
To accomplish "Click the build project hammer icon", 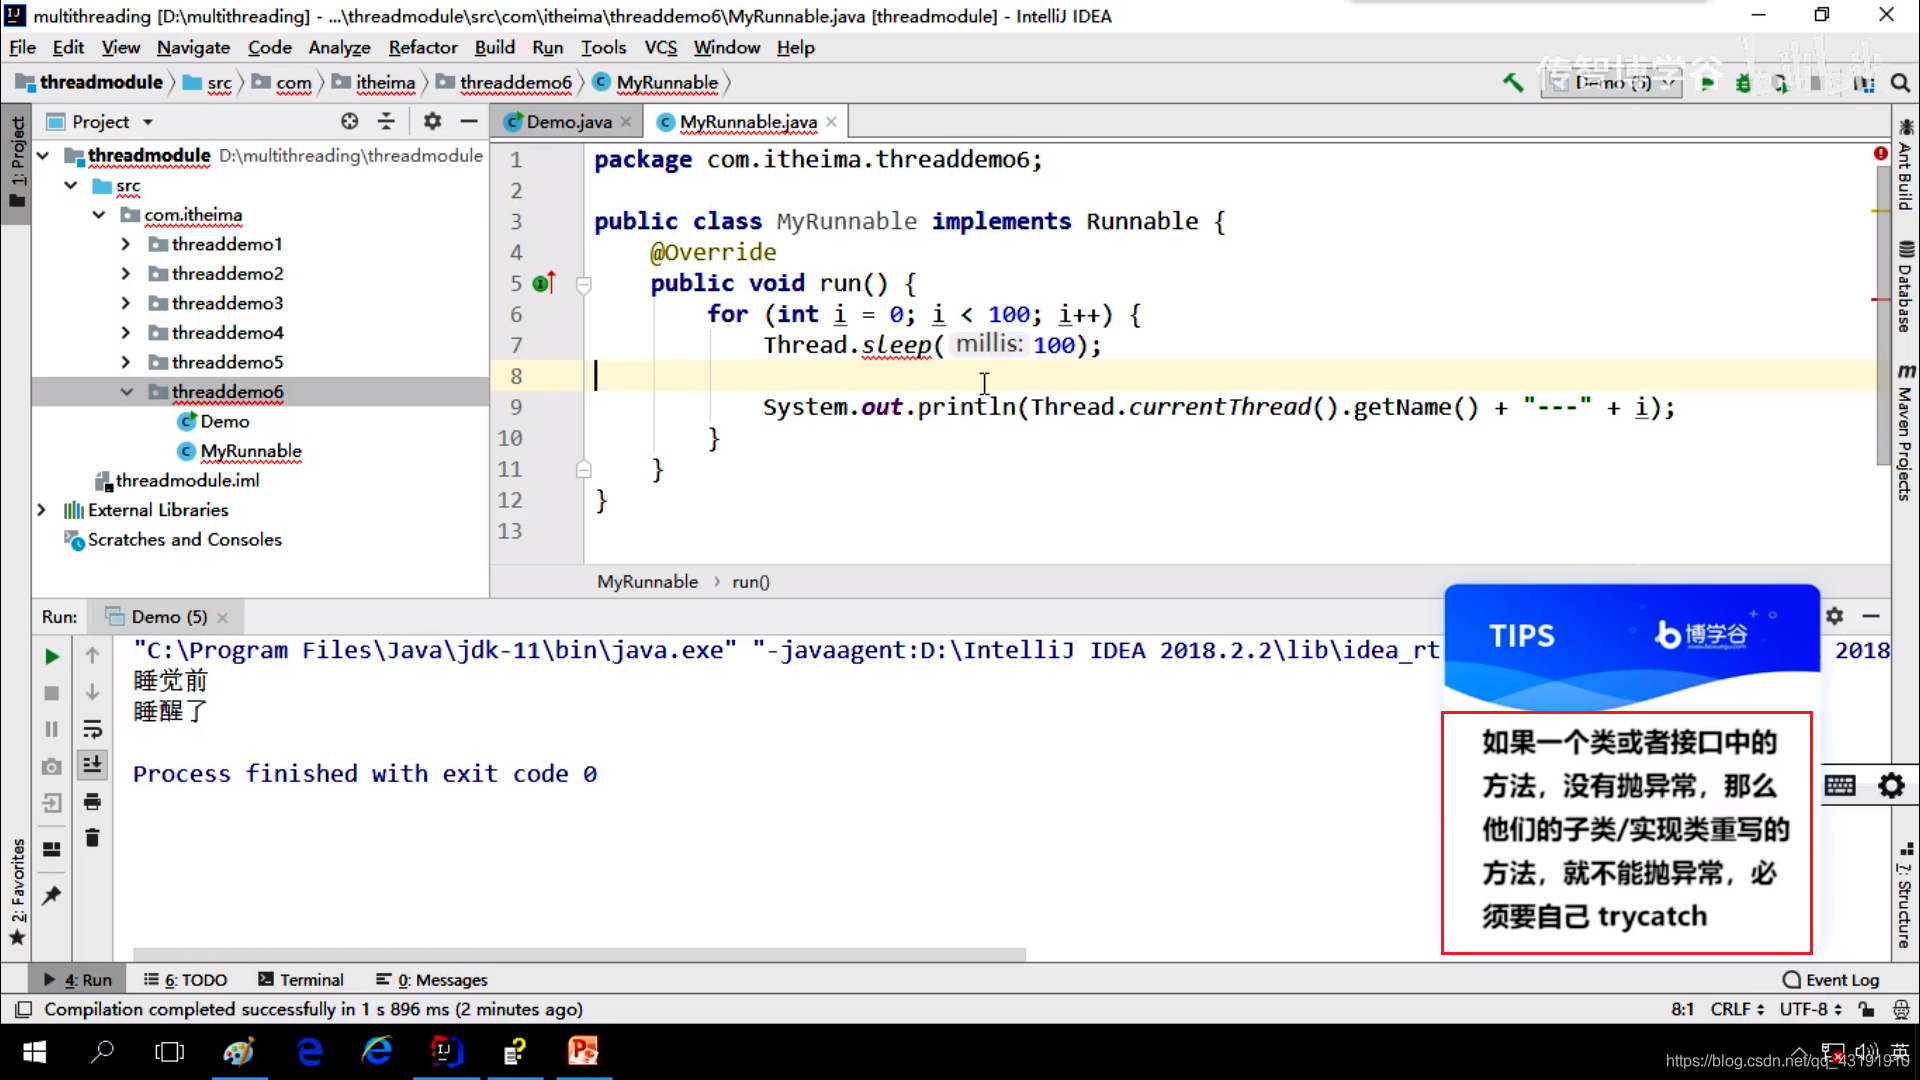I will tap(1513, 83).
